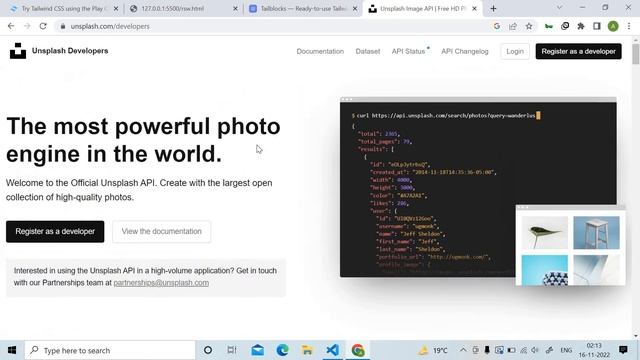Close the 127.0.0.1:5500 tab
This screenshot has height=360, width=640.
coord(235,9)
